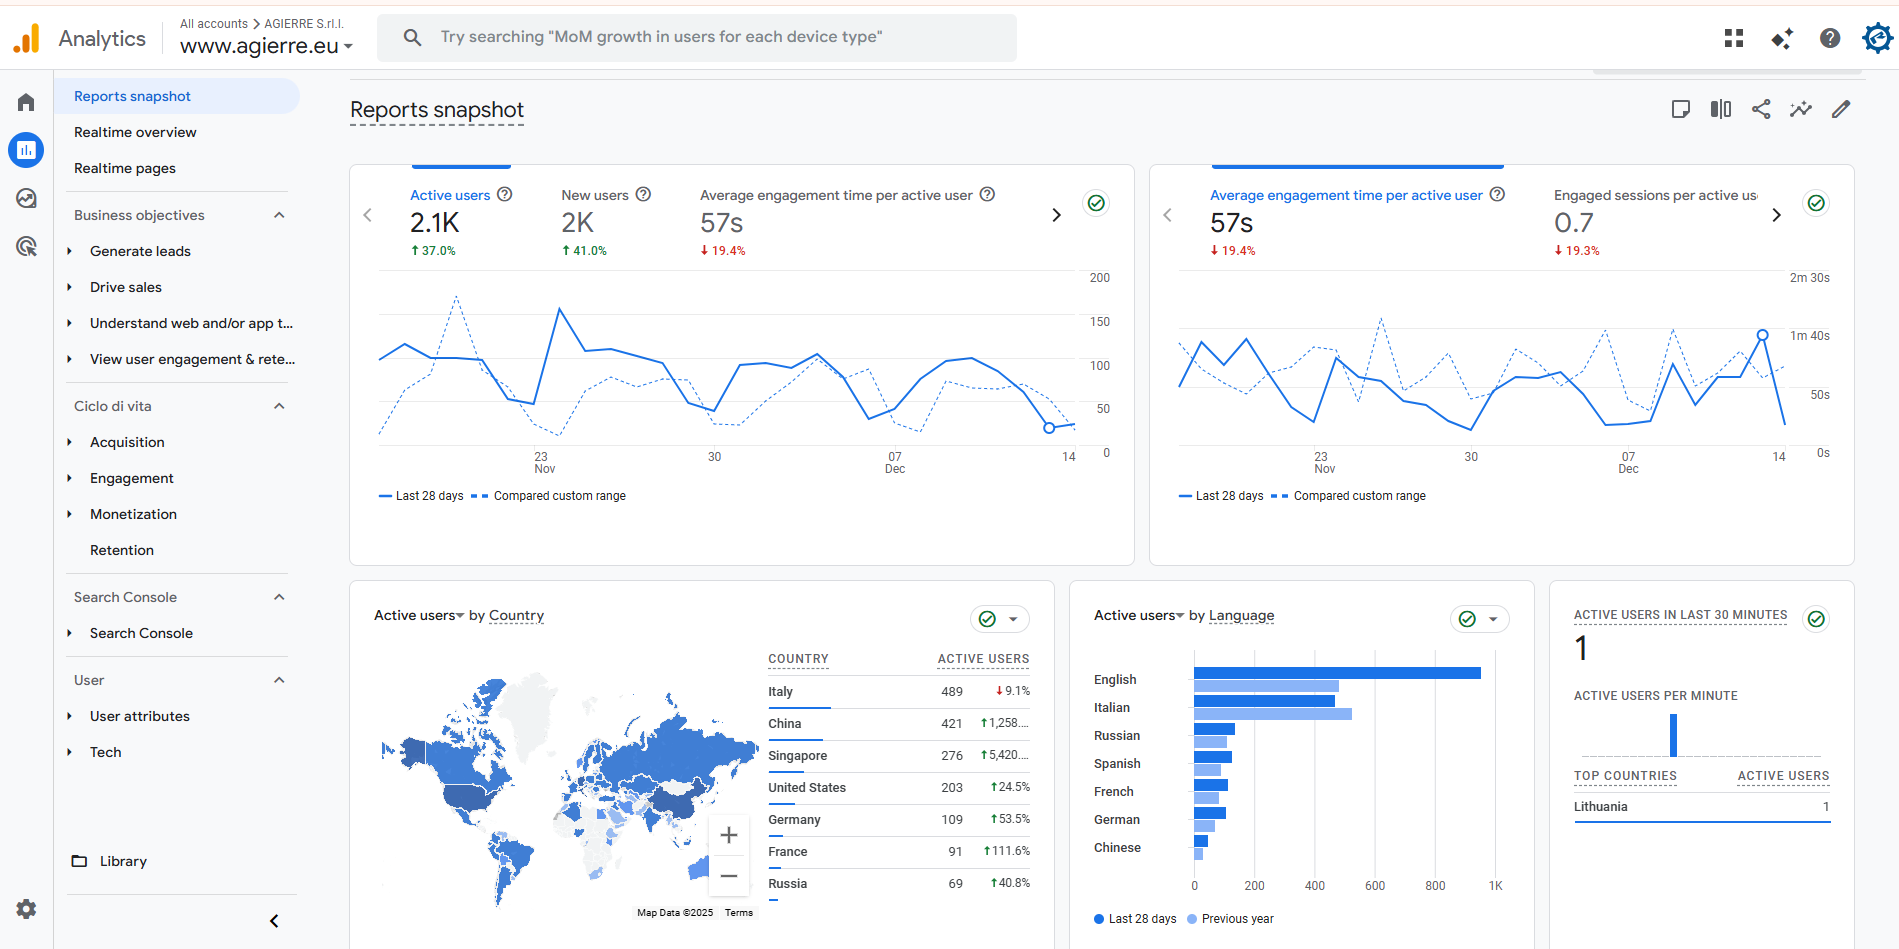1899x949 pixels.
Task: Click the active users per minute bar
Action: (x=1673, y=735)
